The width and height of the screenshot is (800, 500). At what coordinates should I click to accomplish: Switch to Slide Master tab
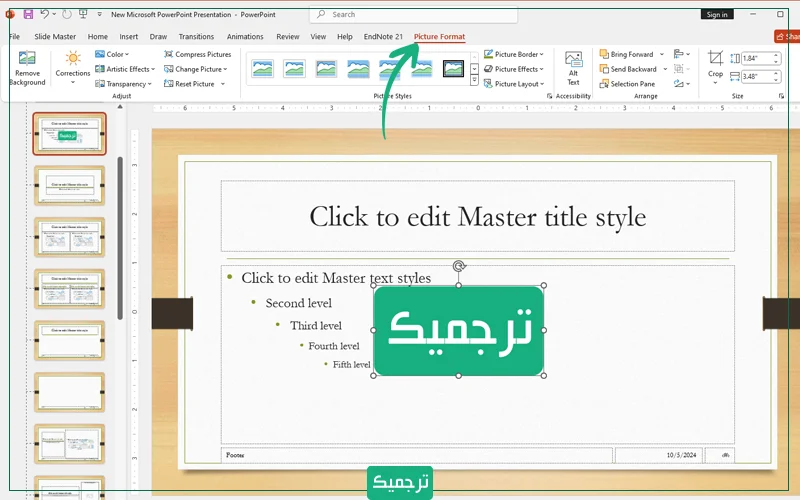coord(55,37)
